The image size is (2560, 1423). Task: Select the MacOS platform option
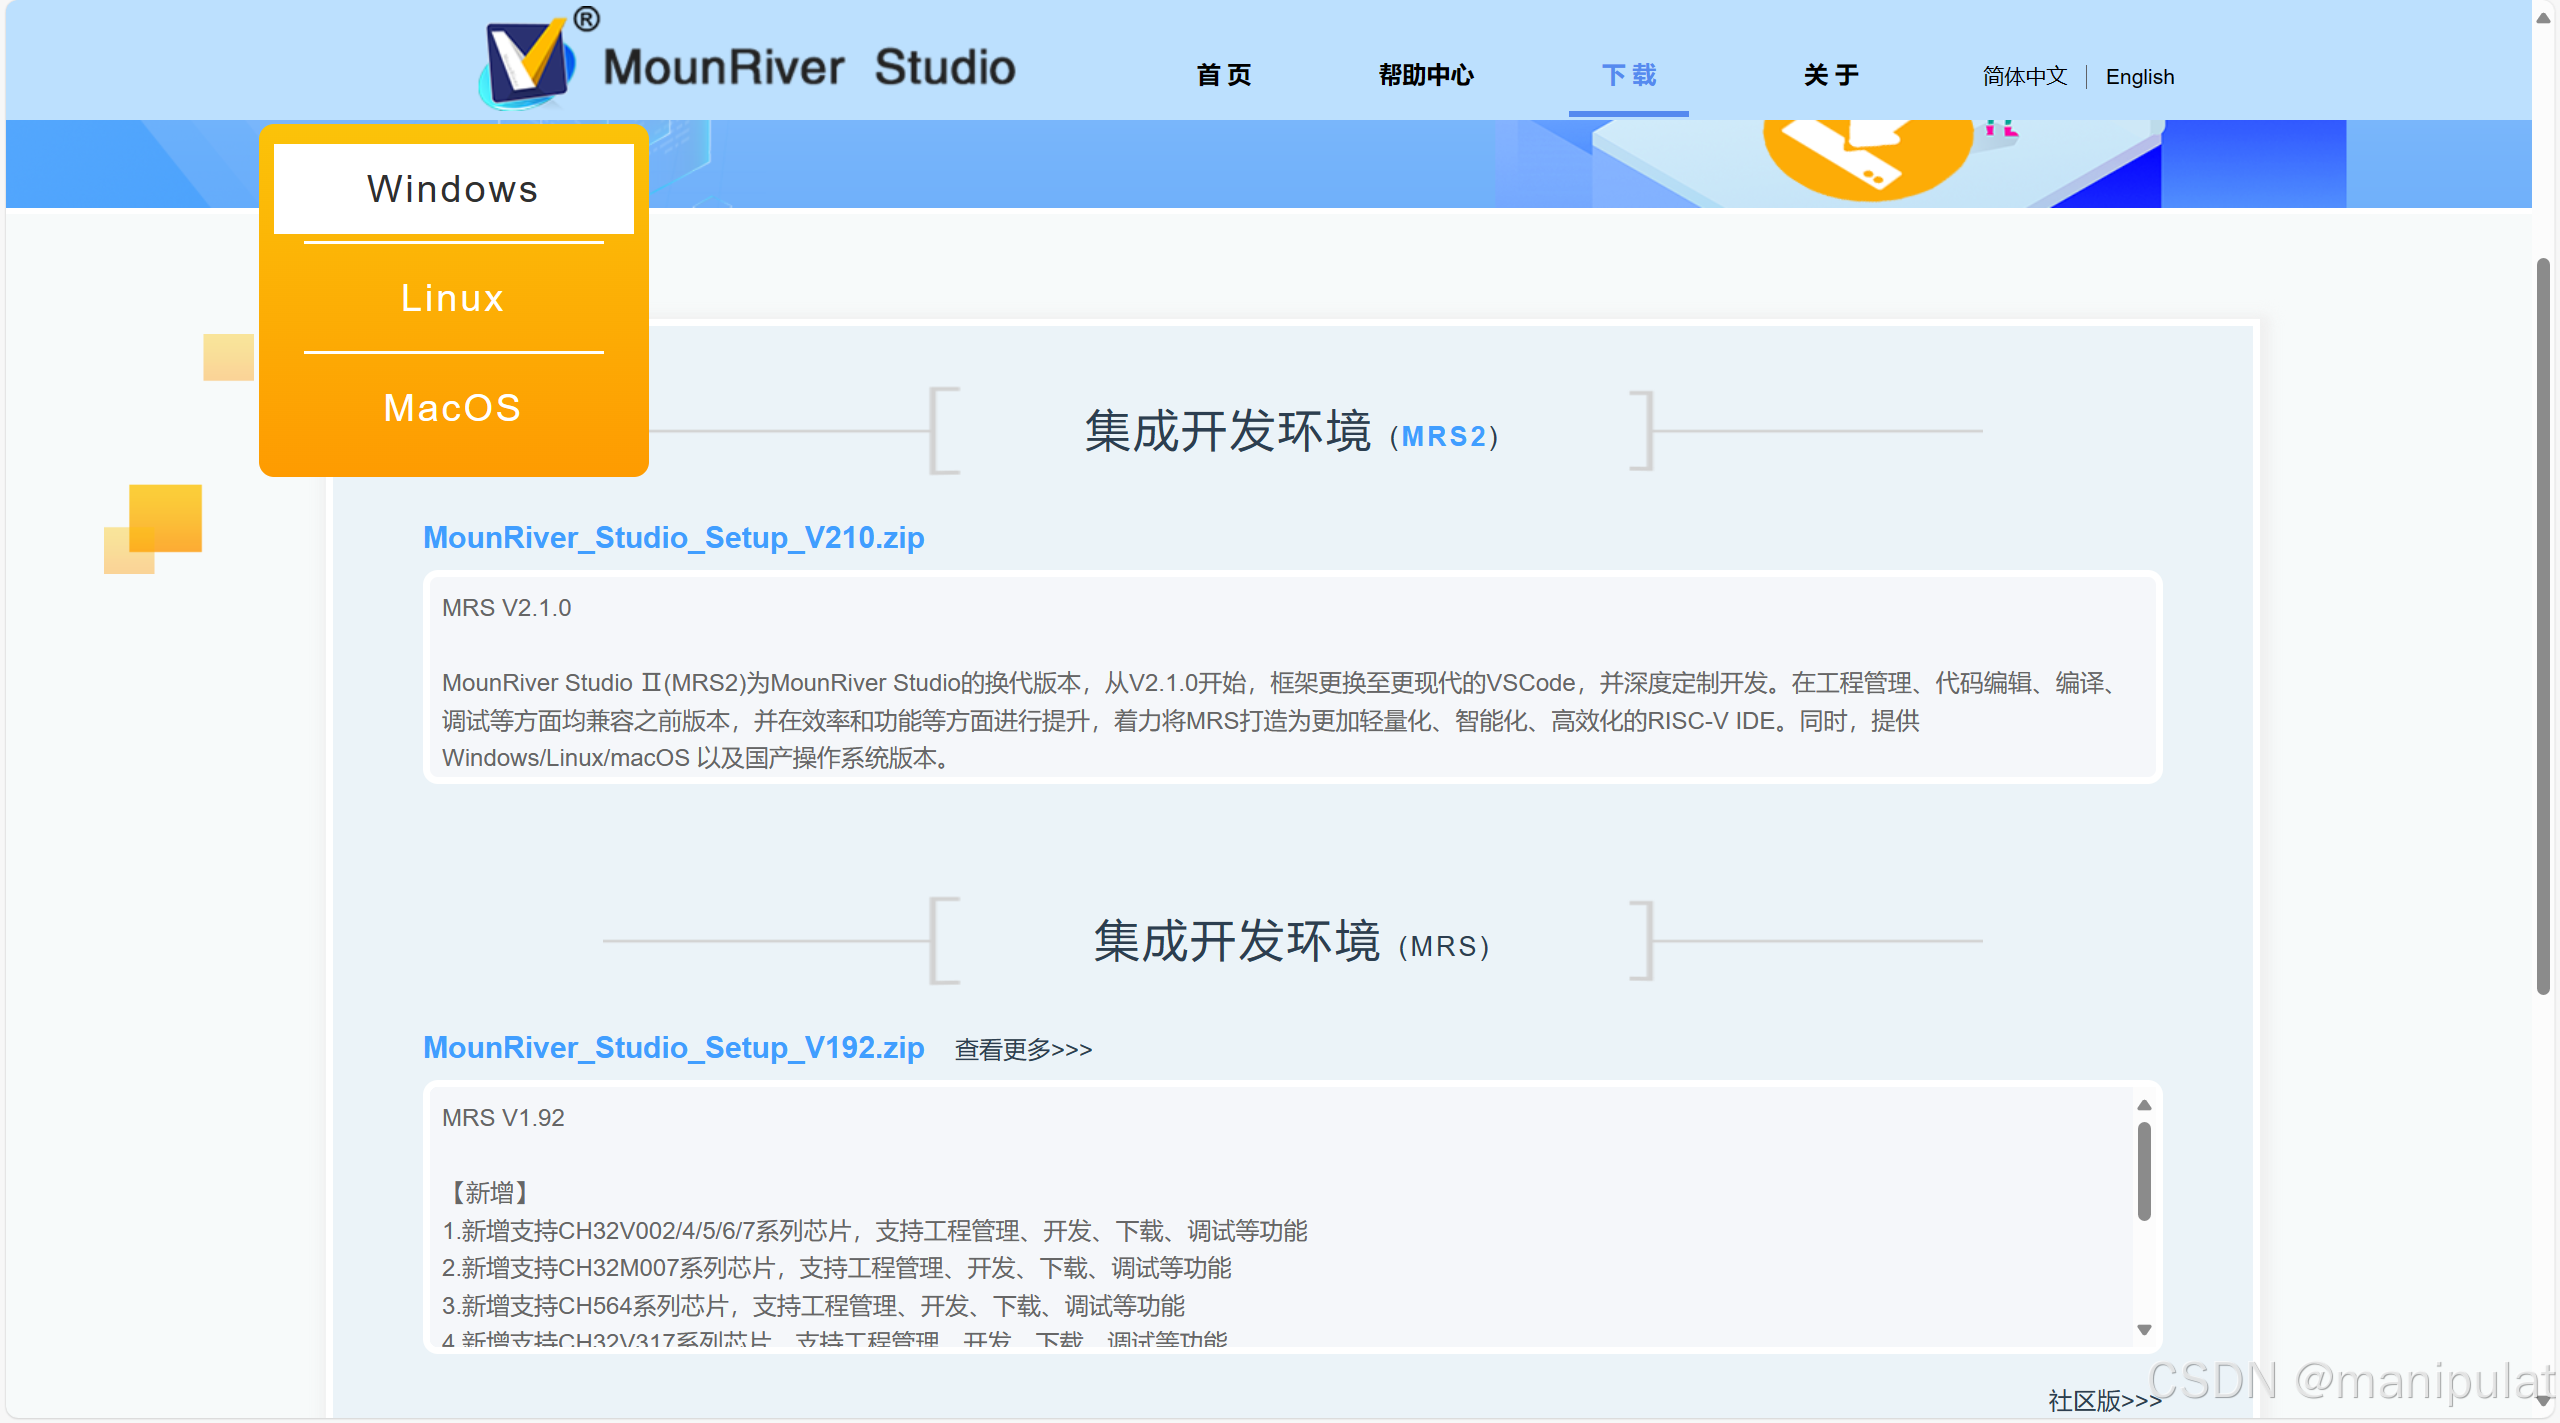click(453, 408)
